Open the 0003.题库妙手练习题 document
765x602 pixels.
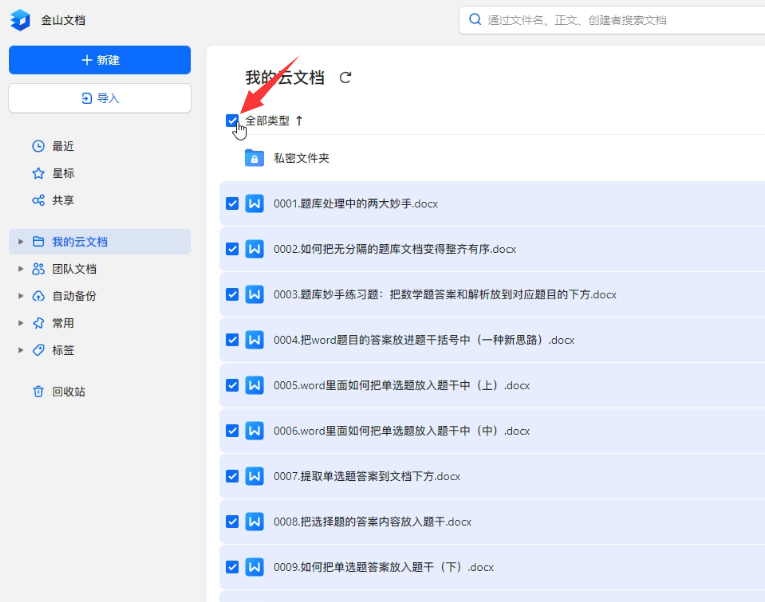(x=445, y=295)
